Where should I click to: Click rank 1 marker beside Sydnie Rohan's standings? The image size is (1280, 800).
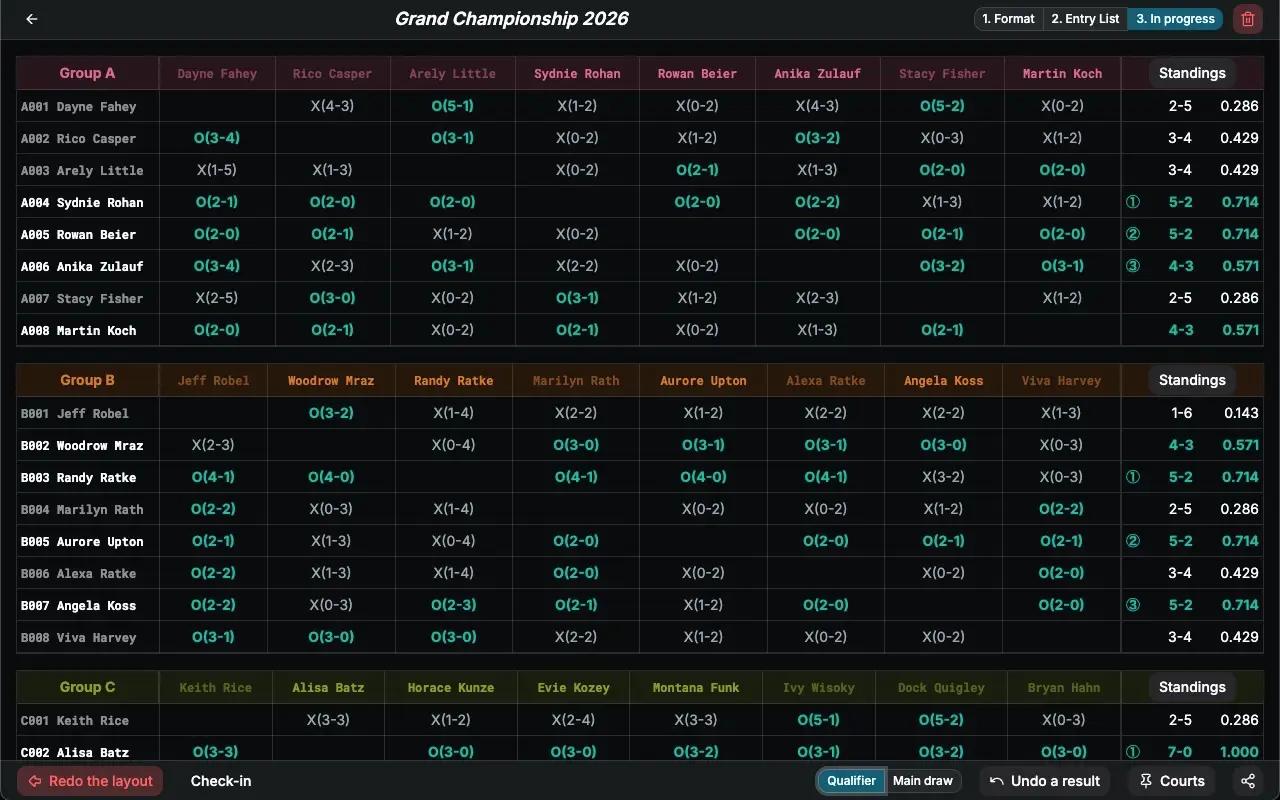click(1133, 202)
